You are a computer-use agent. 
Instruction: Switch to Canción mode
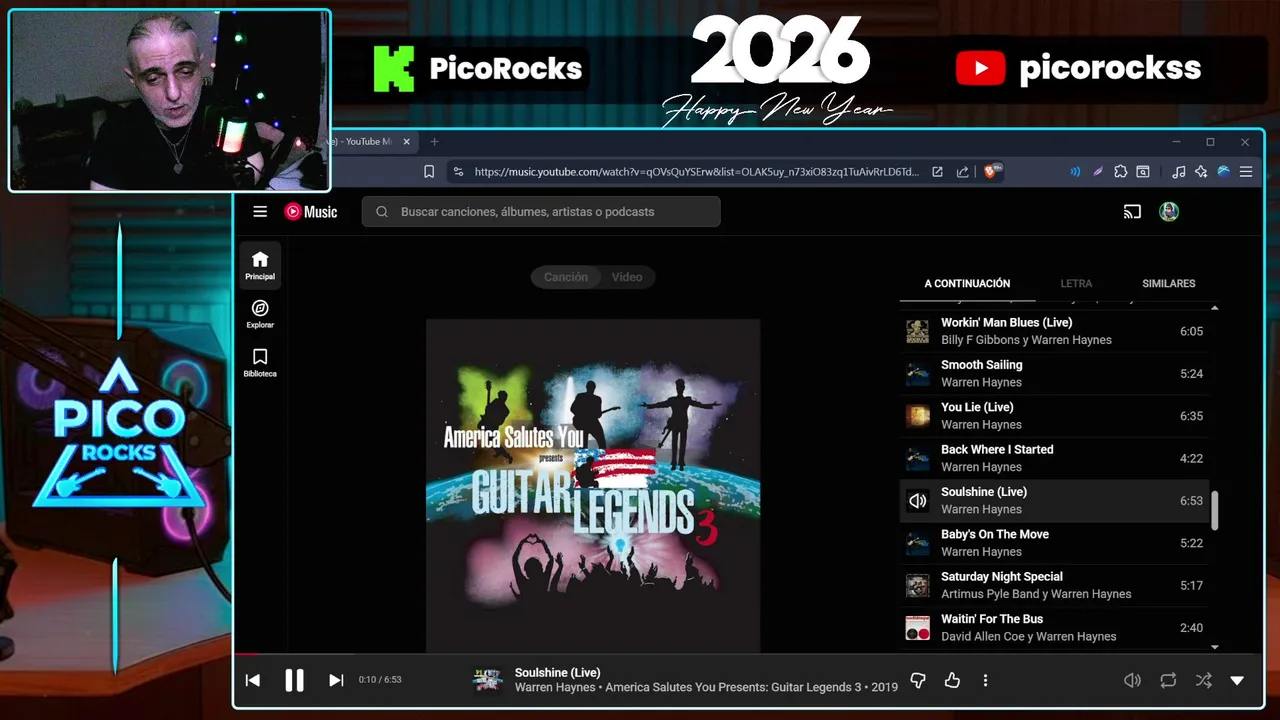click(566, 277)
